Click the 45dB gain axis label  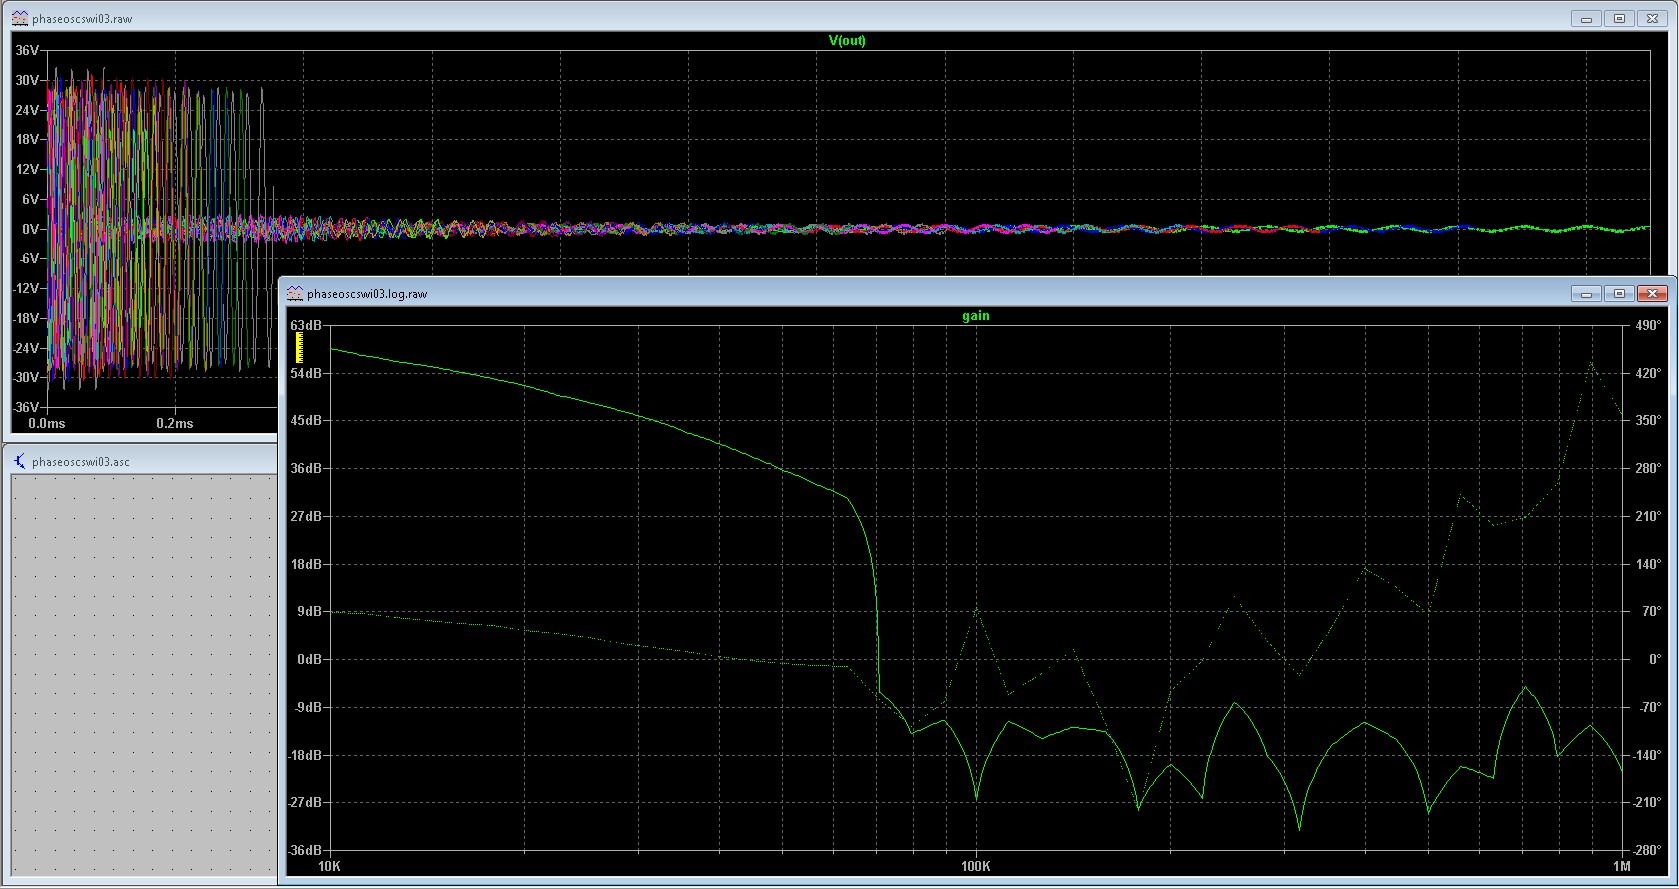tap(306, 420)
